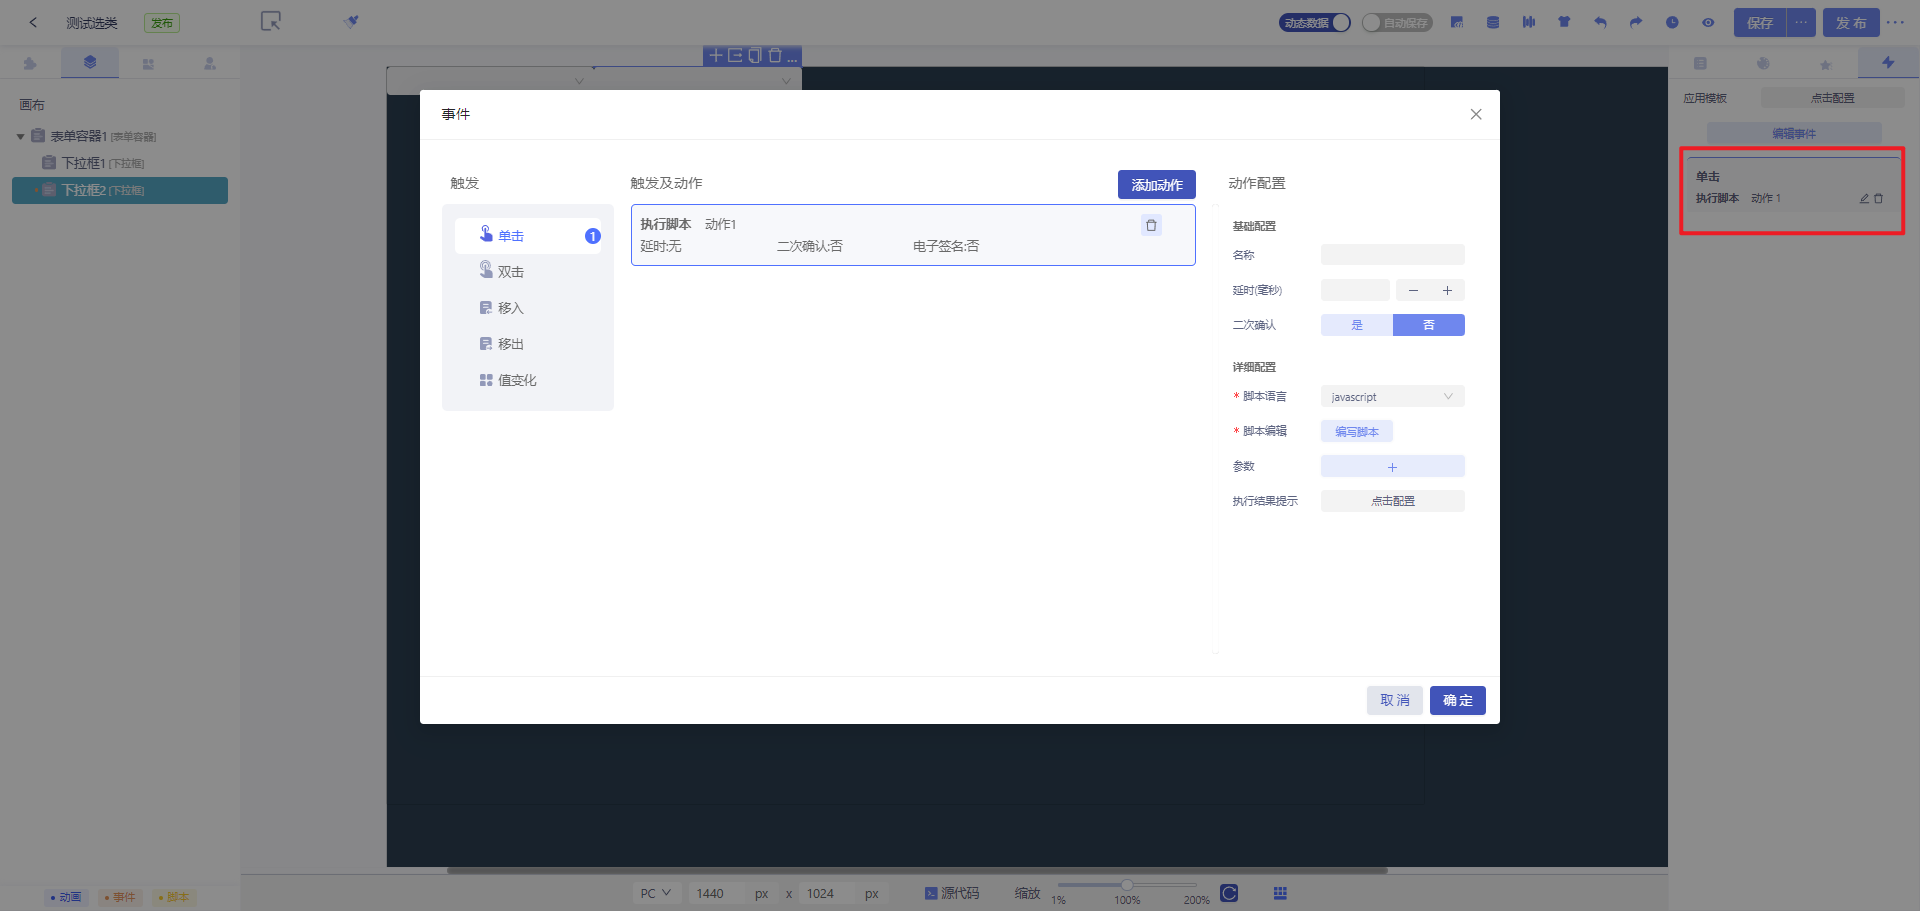Click the 名称 input field
Screen dimensions: 1920x911
tap(1393, 255)
